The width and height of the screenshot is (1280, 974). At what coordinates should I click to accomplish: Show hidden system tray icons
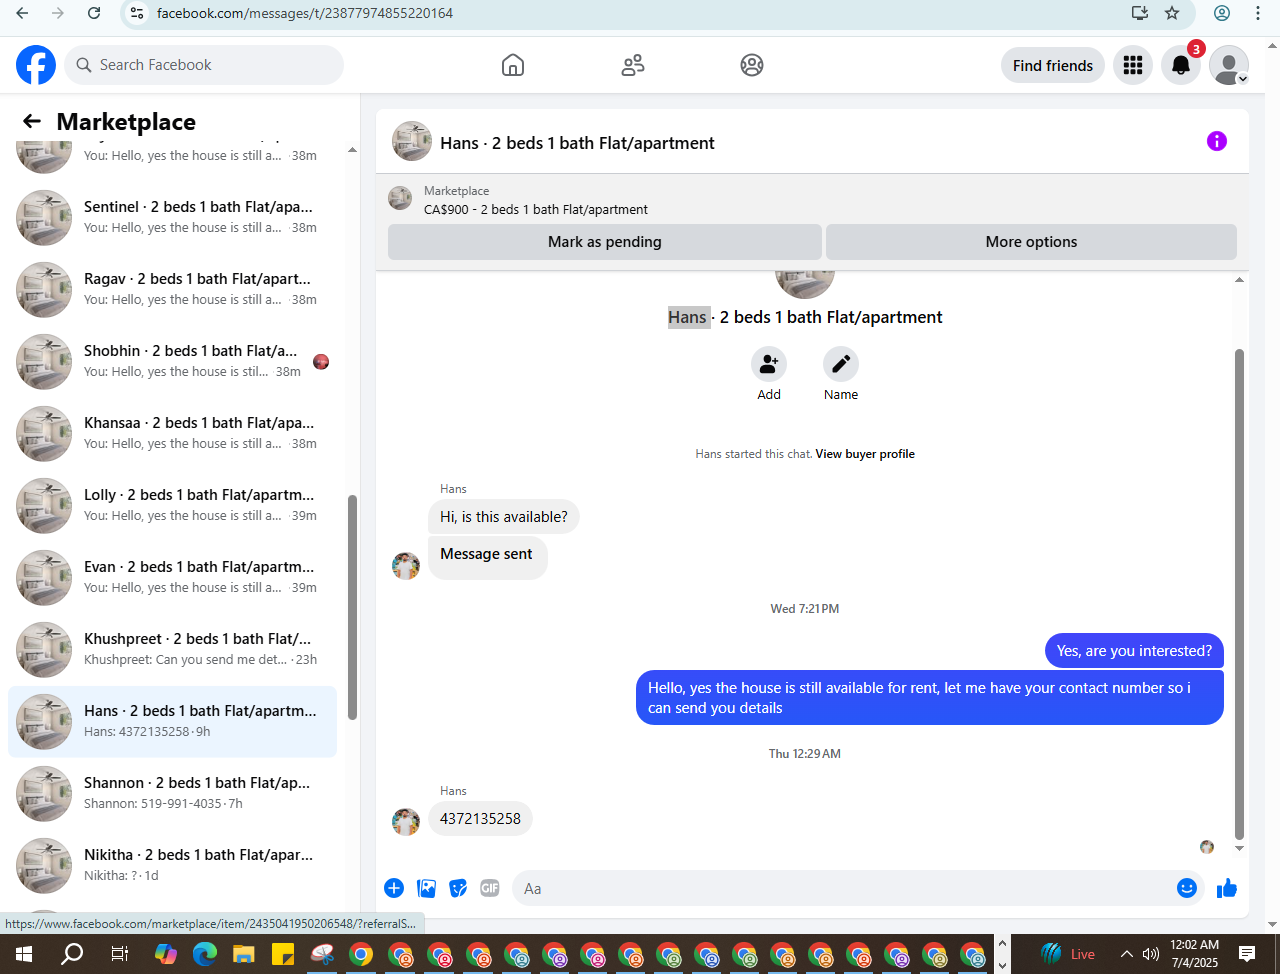1126,954
